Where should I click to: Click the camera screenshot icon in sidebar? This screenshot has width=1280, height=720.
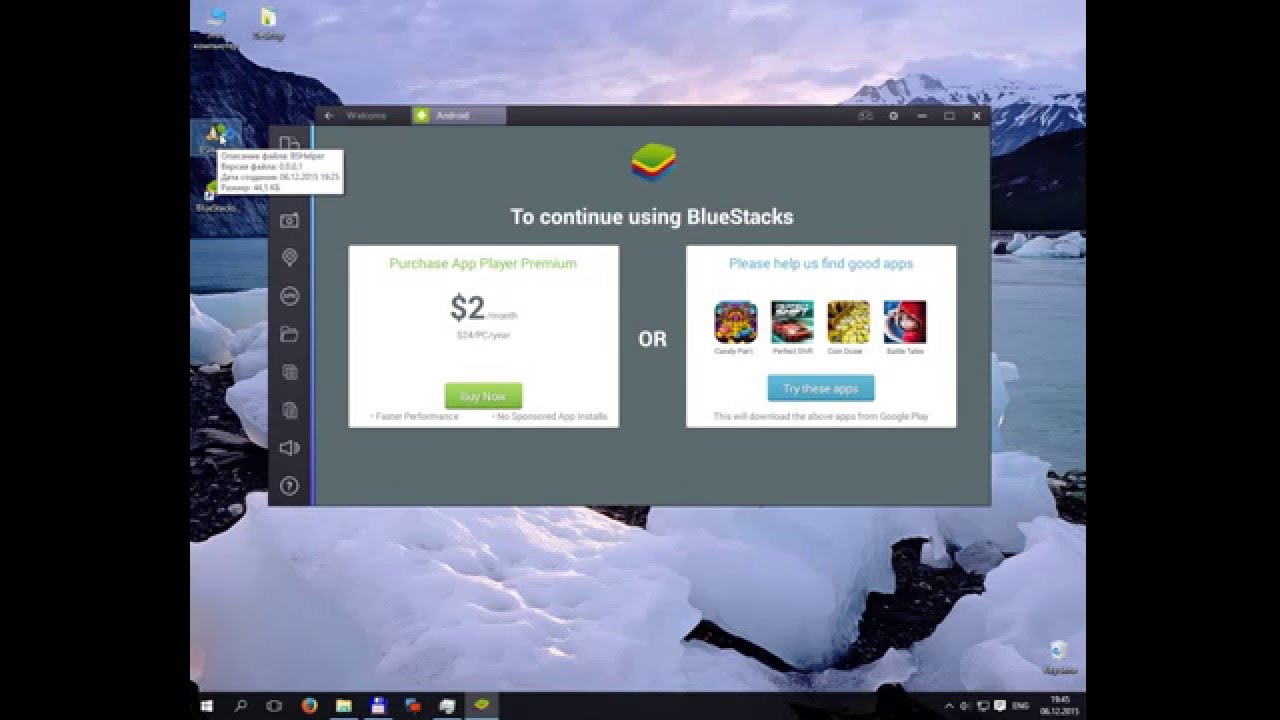(x=289, y=220)
